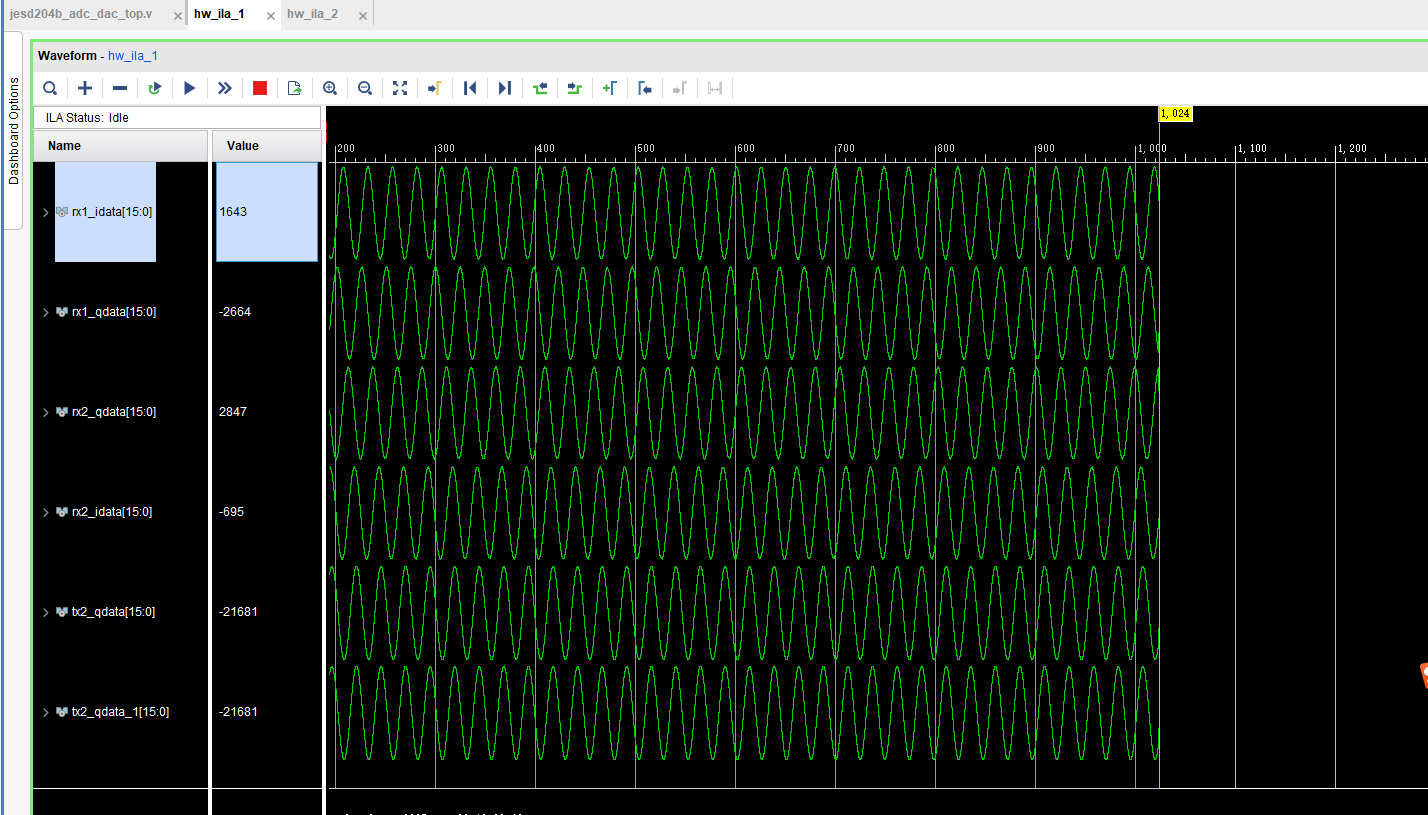Run trigger with the play icon
Viewport: 1428px width, 815px height.
(x=190, y=88)
